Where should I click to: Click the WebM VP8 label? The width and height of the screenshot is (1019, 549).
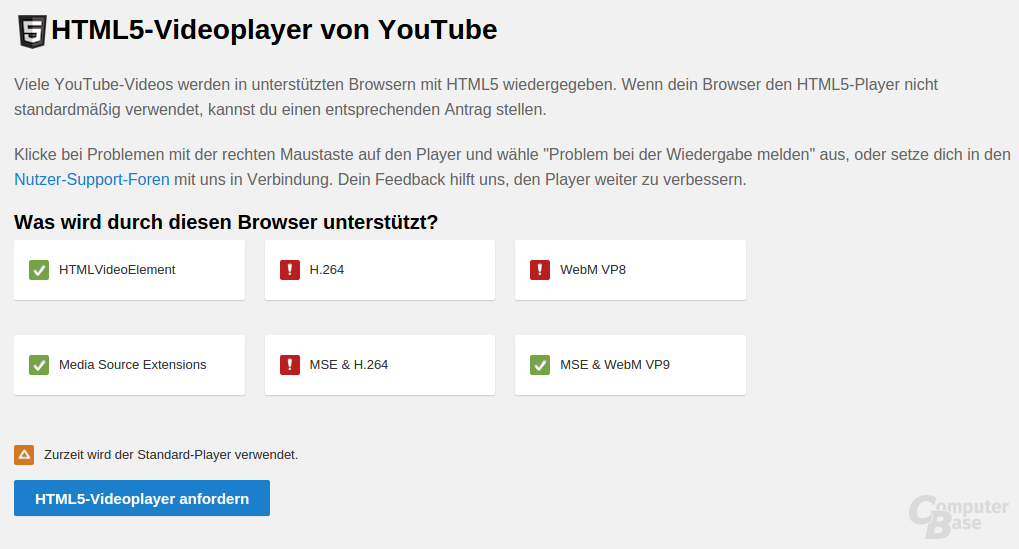(593, 270)
